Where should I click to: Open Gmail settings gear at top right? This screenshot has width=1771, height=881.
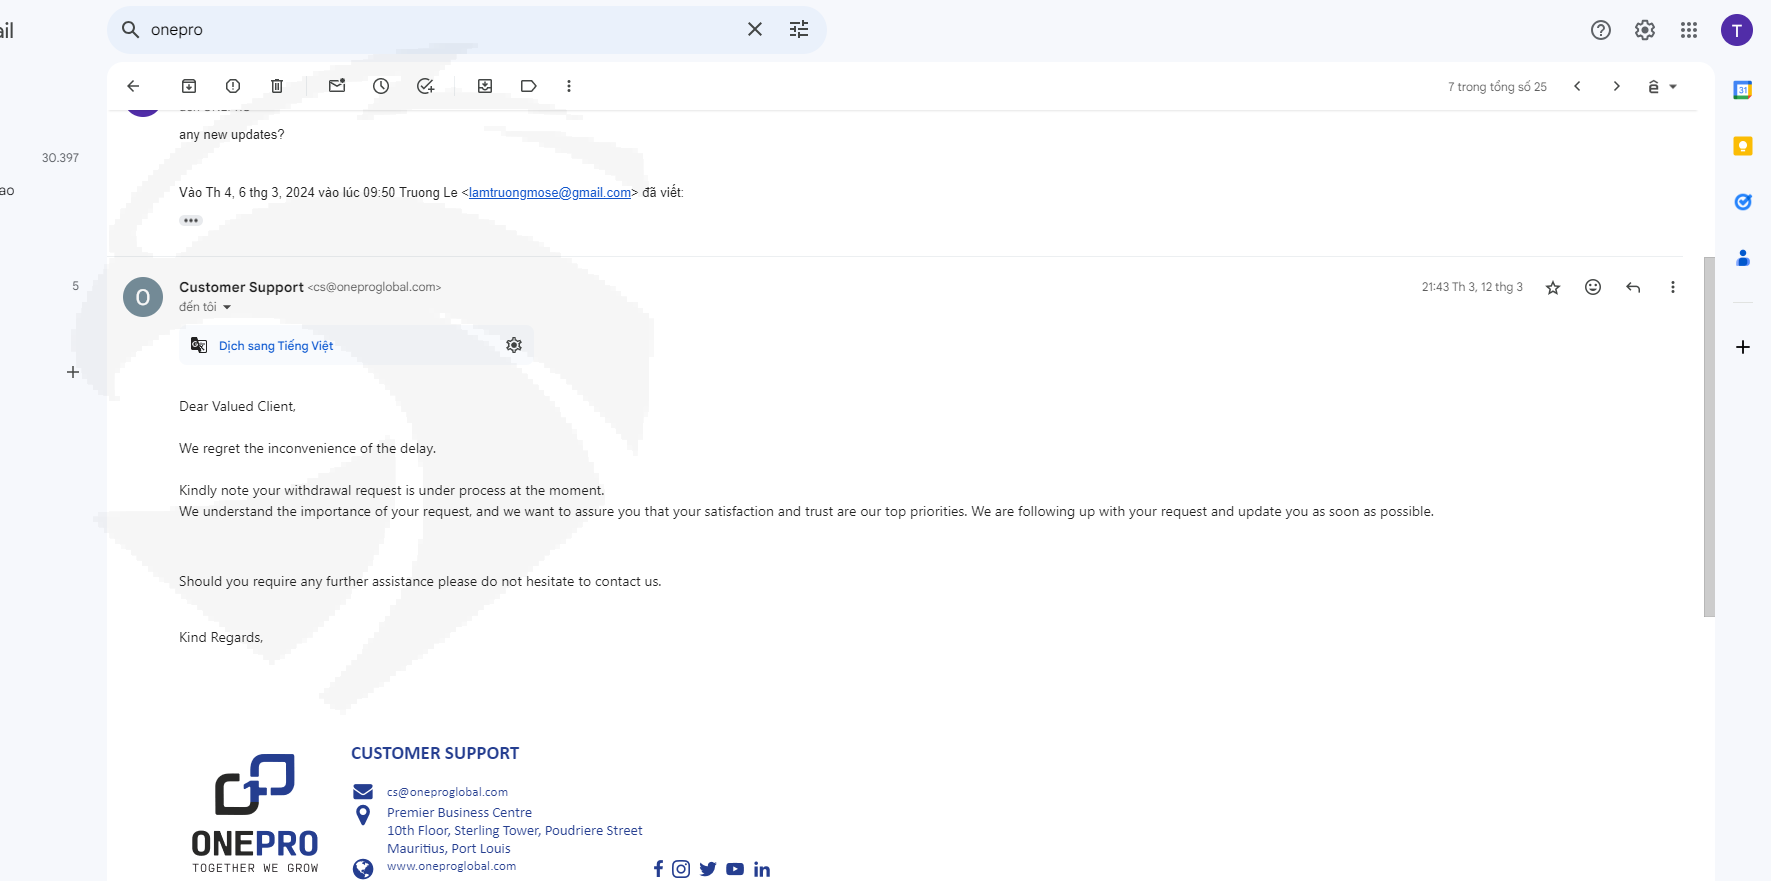[1645, 30]
